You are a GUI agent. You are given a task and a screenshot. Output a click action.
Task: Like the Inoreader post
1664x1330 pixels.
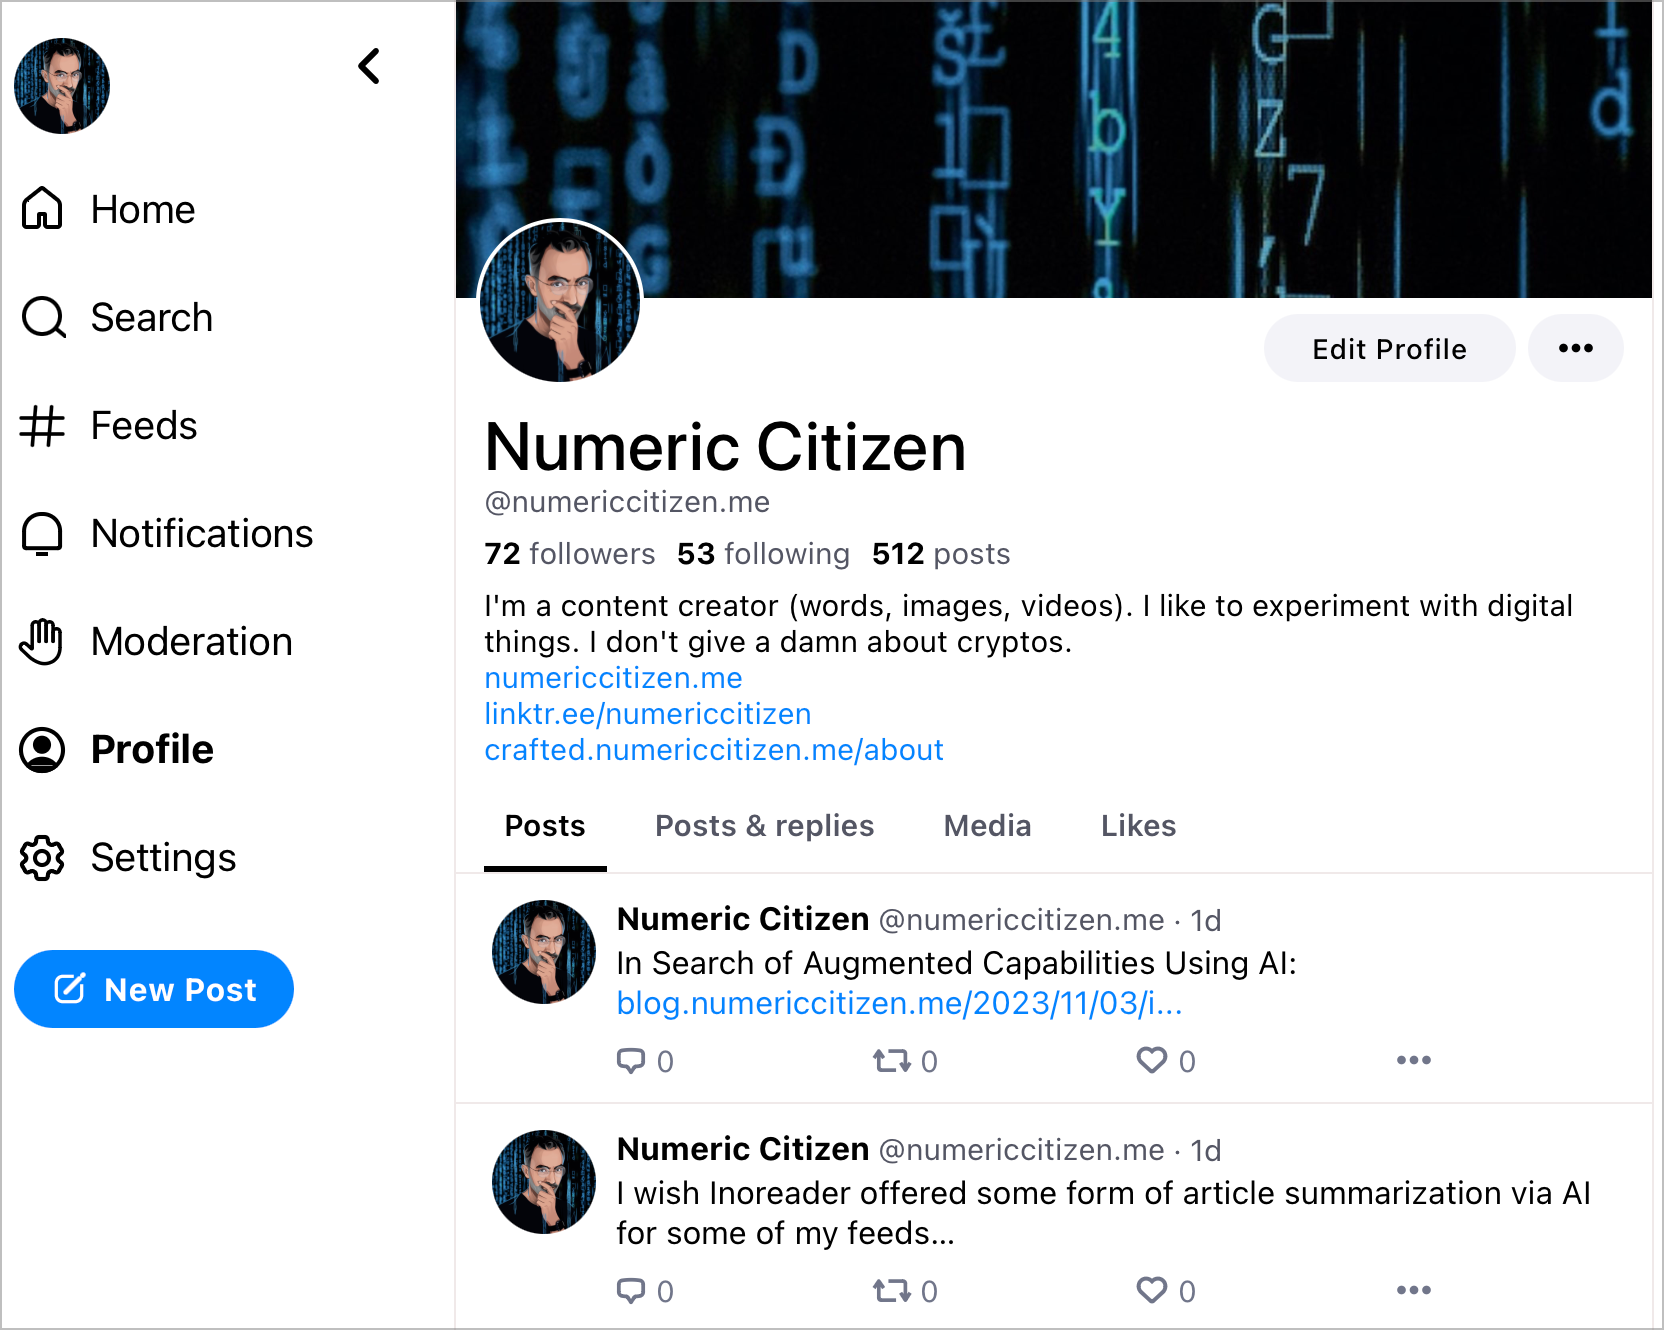click(1153, 1291)
